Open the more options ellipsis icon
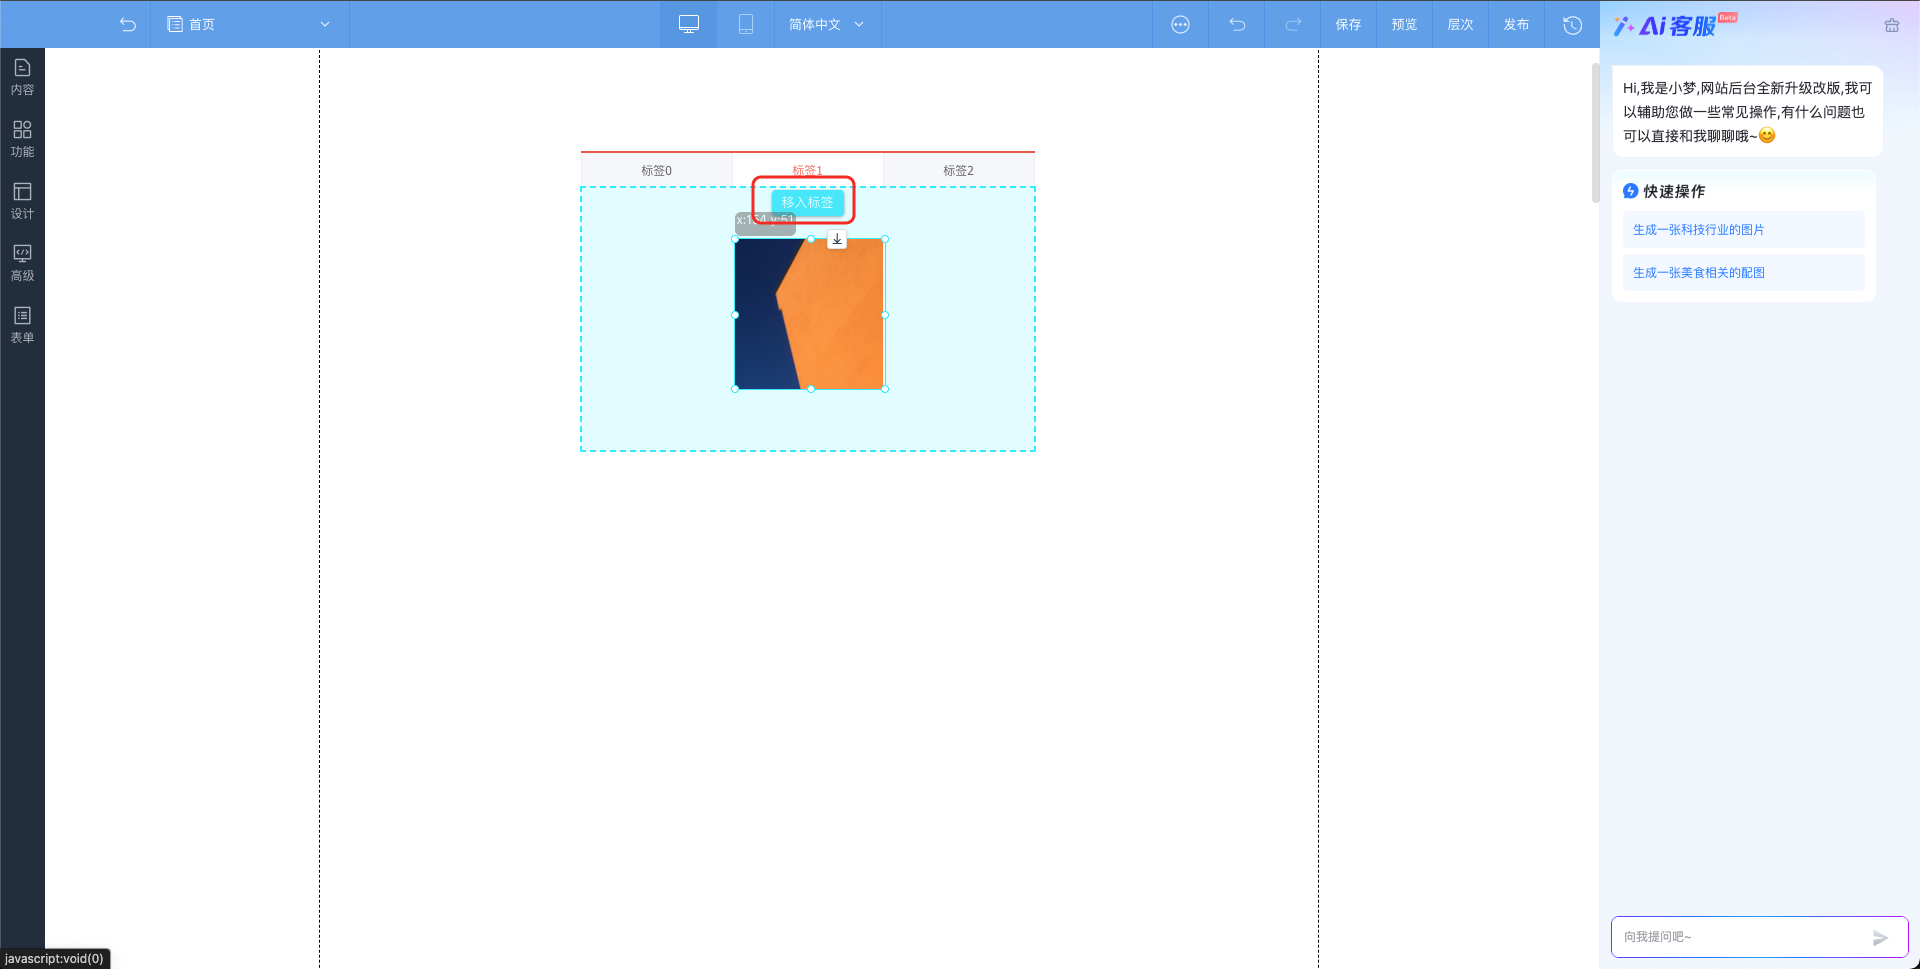 pyautogui.click(x=1181, y=24)
